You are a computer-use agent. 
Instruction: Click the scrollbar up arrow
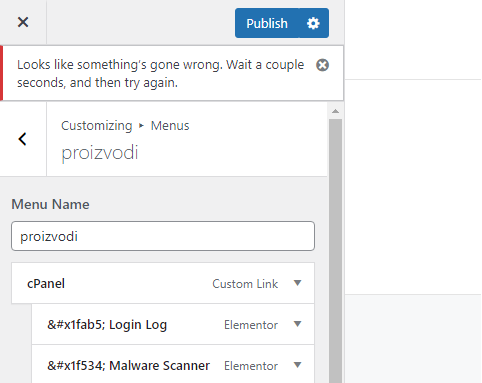[x=336, y=111]
